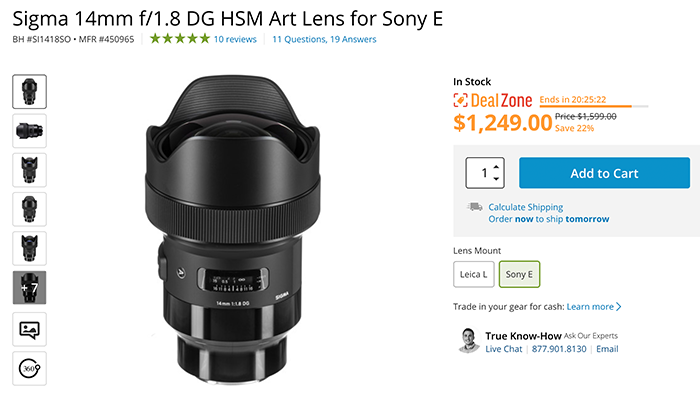Decrease quantity with the down arrow
The image size is (700, 398).
coord(496,178)
